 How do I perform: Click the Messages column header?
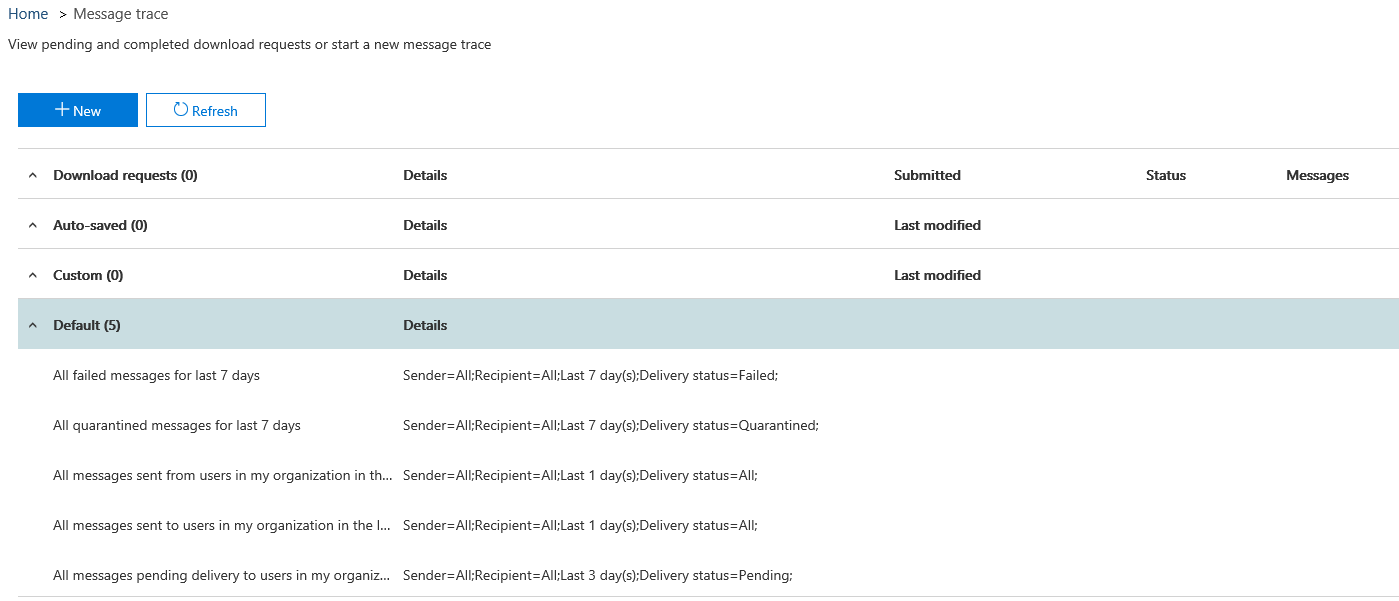click(1317, 175)
